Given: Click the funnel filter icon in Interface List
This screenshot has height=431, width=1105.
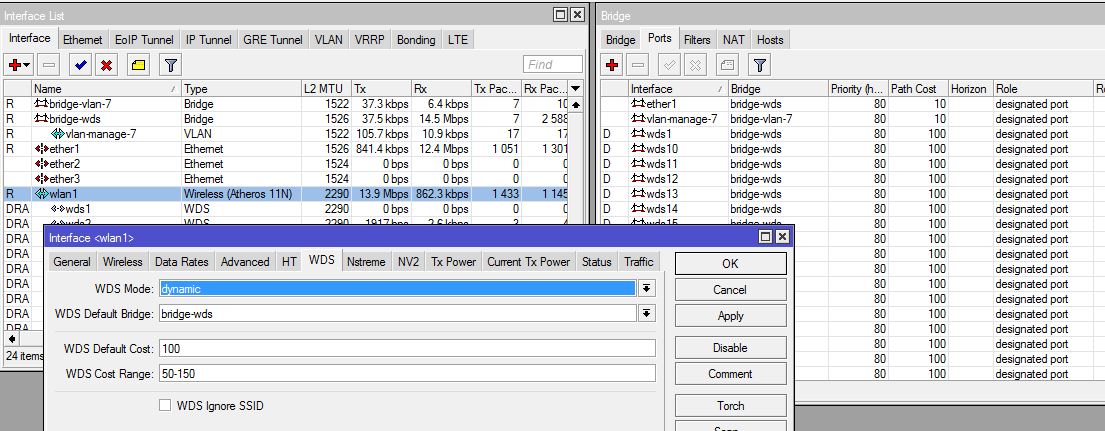Looking at the screenshot, I should 171,65.
